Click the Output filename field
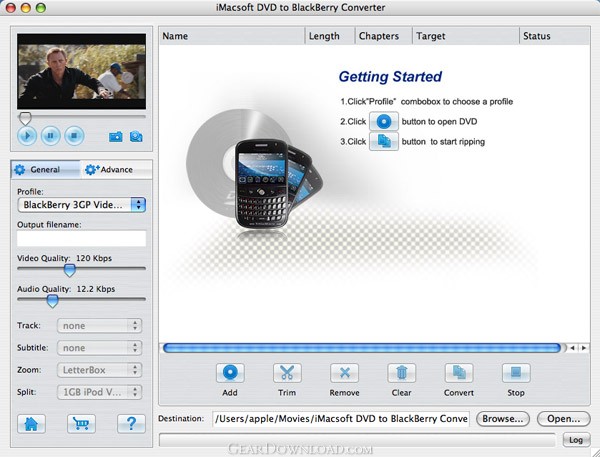 tap(82, 238)
